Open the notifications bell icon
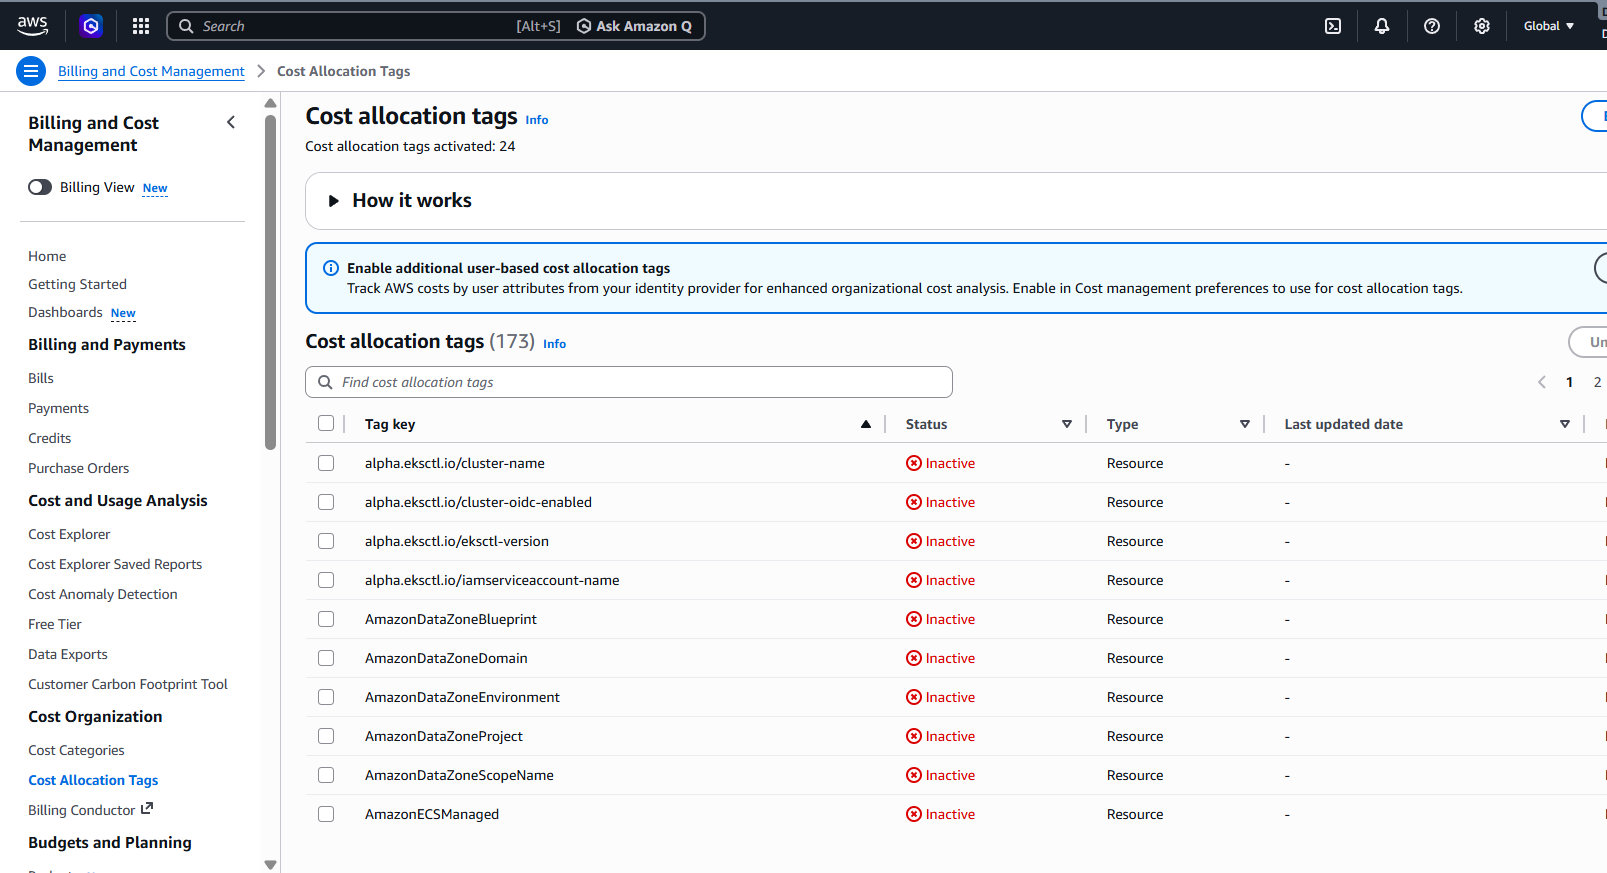The height and width of the screenshot is (873, 1607). pos(1382,26)
